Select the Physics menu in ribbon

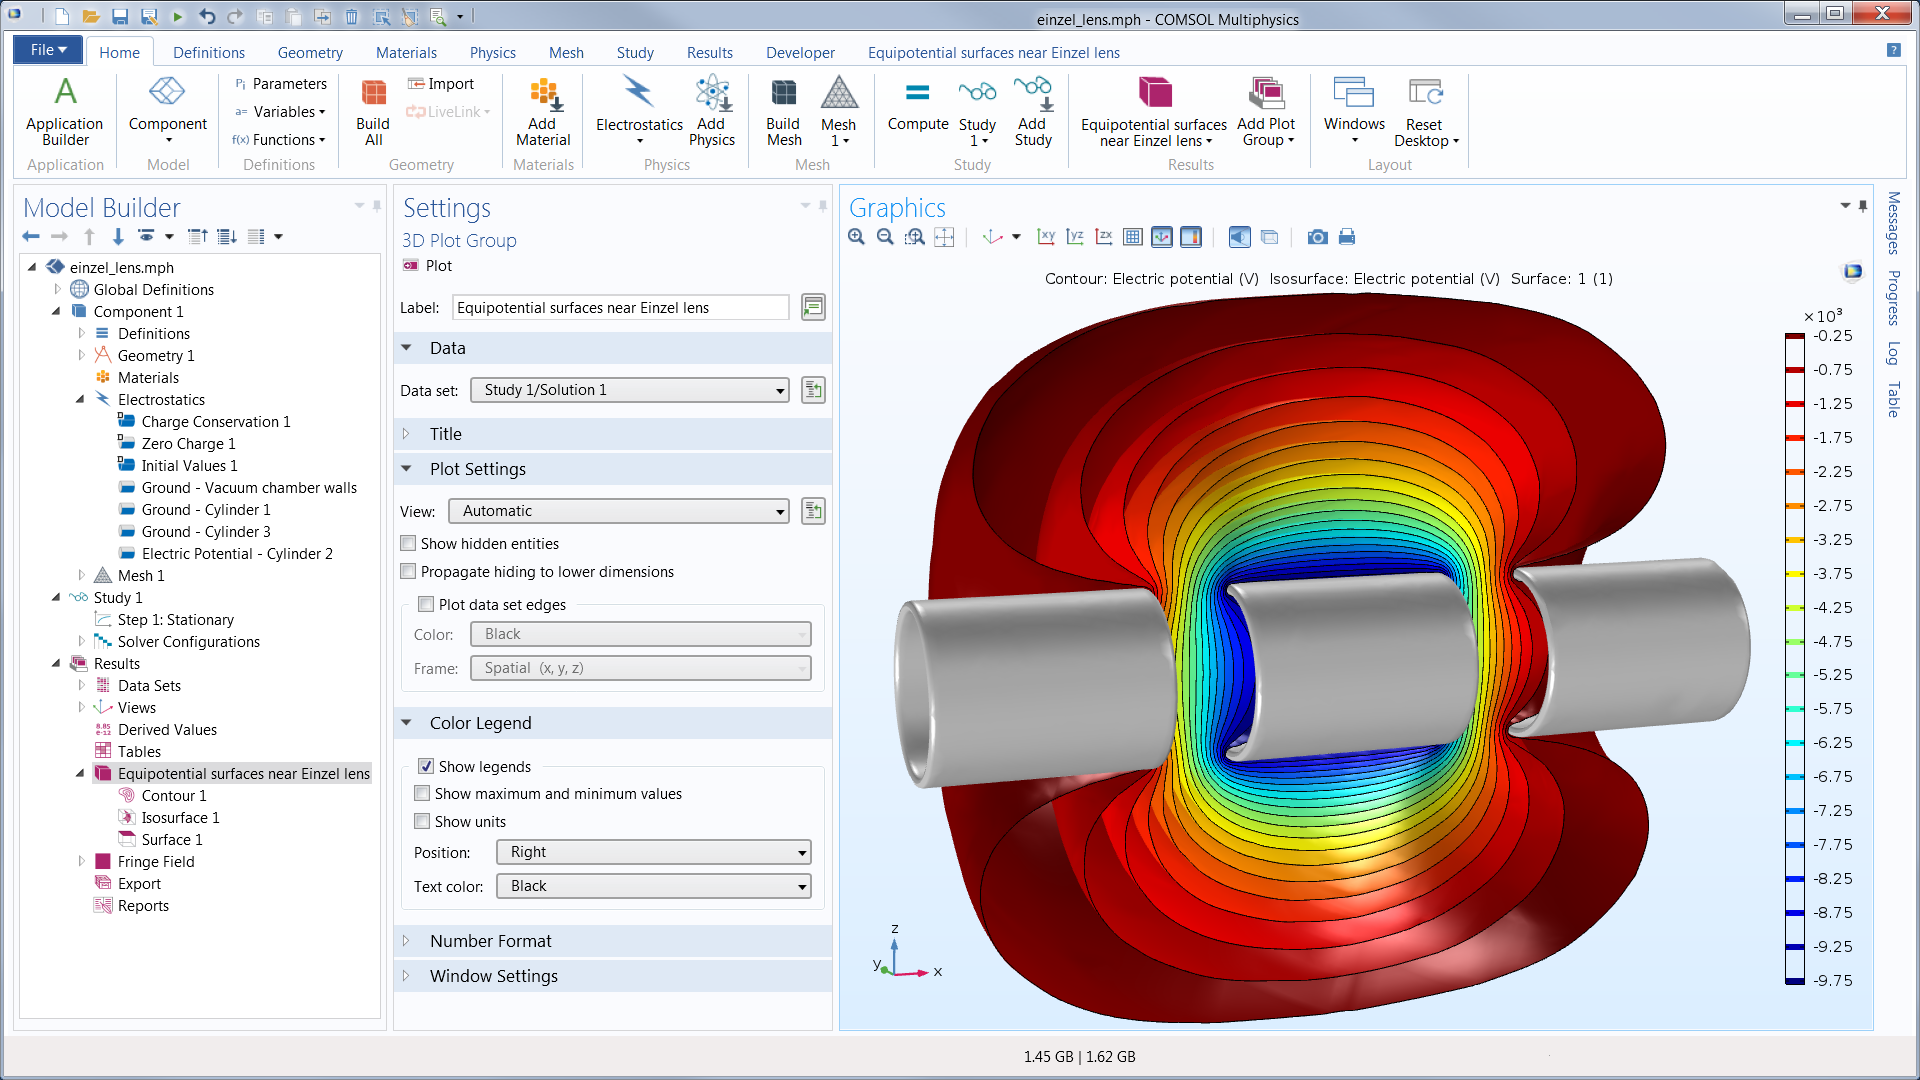click(x=492, y=53)
